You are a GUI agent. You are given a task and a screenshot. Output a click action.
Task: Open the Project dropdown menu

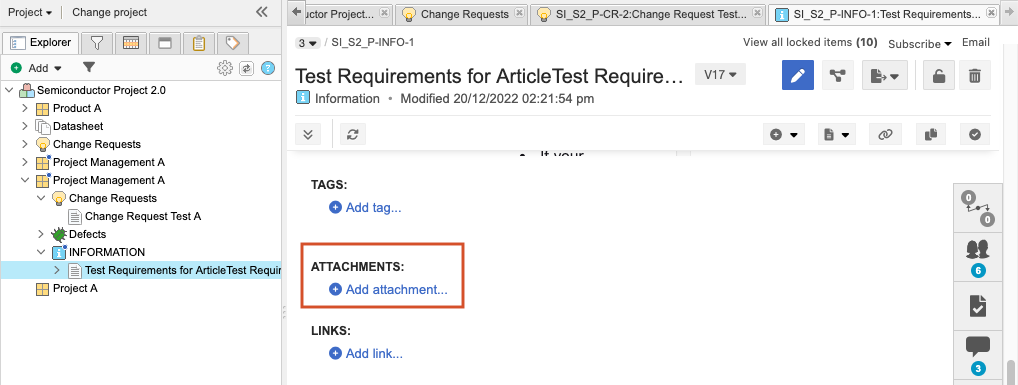(30, 12)
